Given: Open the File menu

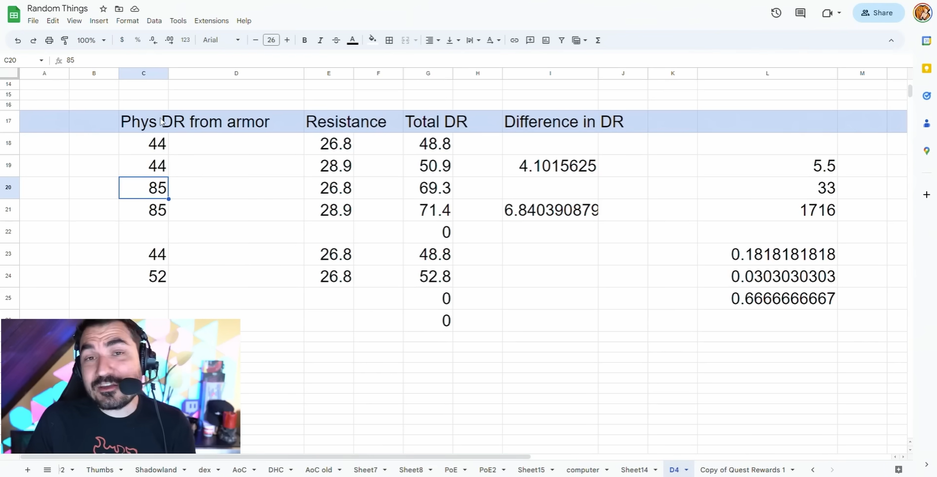Looking at the screenshot, I should pyautogui.click(x=33, y=20).
